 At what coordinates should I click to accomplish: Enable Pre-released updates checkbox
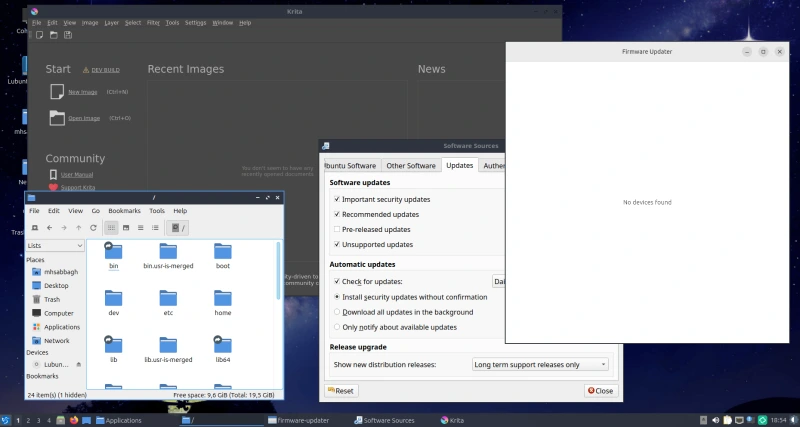tap(337, 230)
